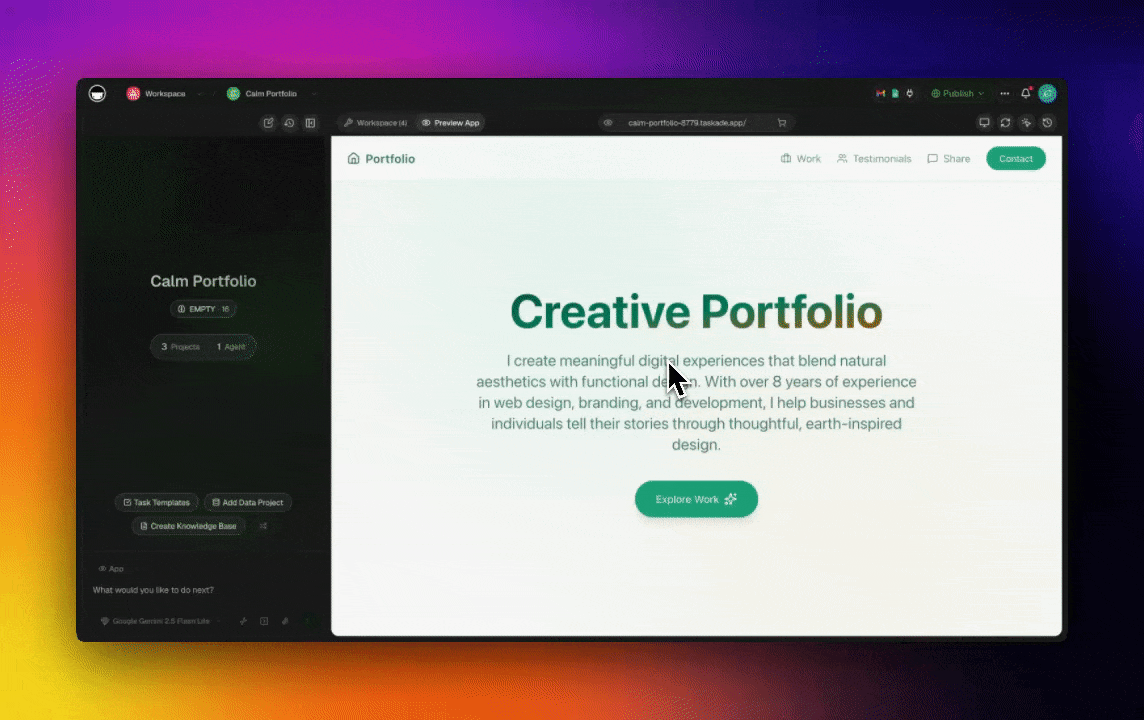The image size is (1144, 720).
Task: Switch to the Workspace (4) tab
Action: pyautogui.click(x=375, y=123)
